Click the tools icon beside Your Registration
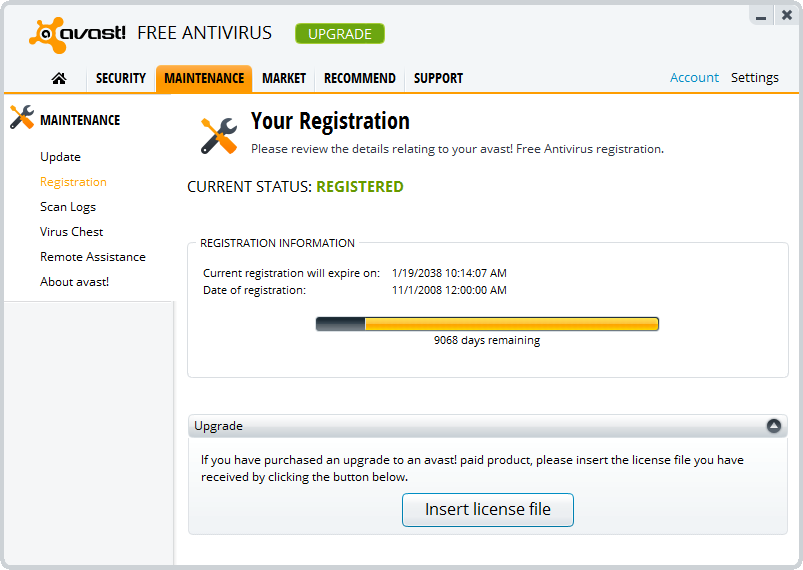The width and height of the screenshot is (803, 570). pos(219,136)
